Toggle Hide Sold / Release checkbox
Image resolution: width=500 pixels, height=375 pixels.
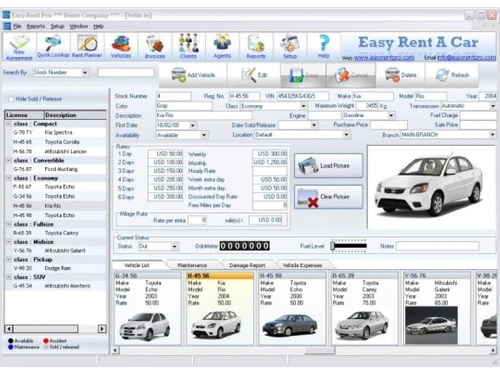[11, 99]
